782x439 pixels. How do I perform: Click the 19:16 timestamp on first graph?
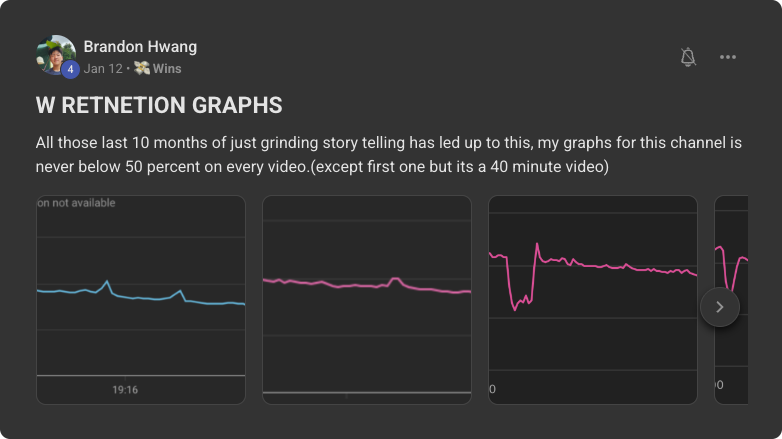pyautogui.click(x=125, y=390)
